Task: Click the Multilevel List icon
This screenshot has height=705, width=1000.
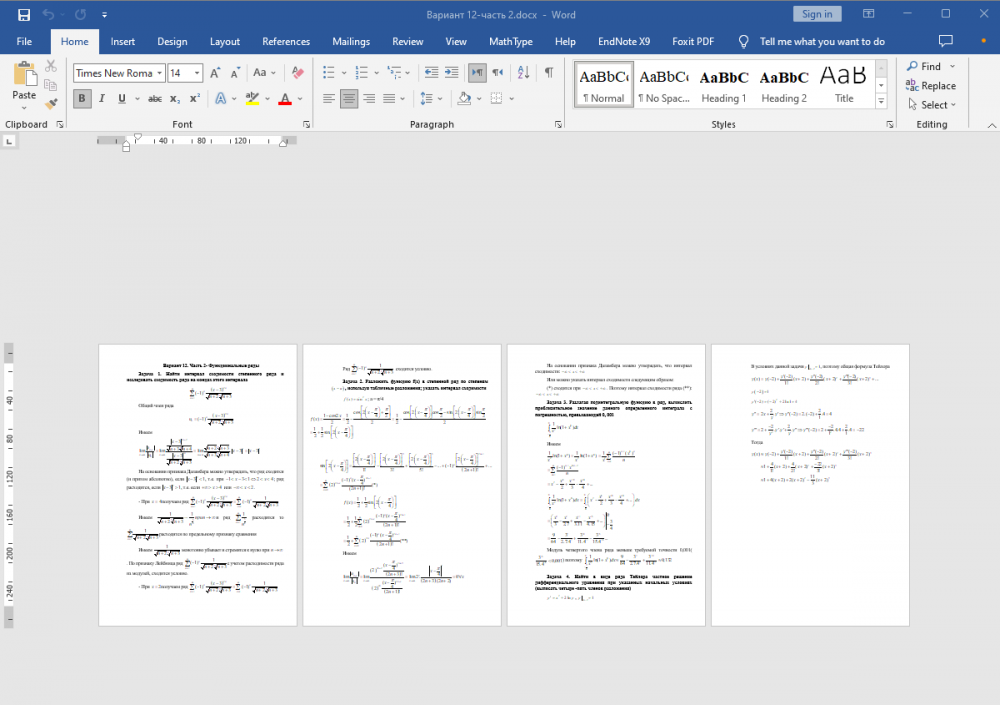Action: 395,72
